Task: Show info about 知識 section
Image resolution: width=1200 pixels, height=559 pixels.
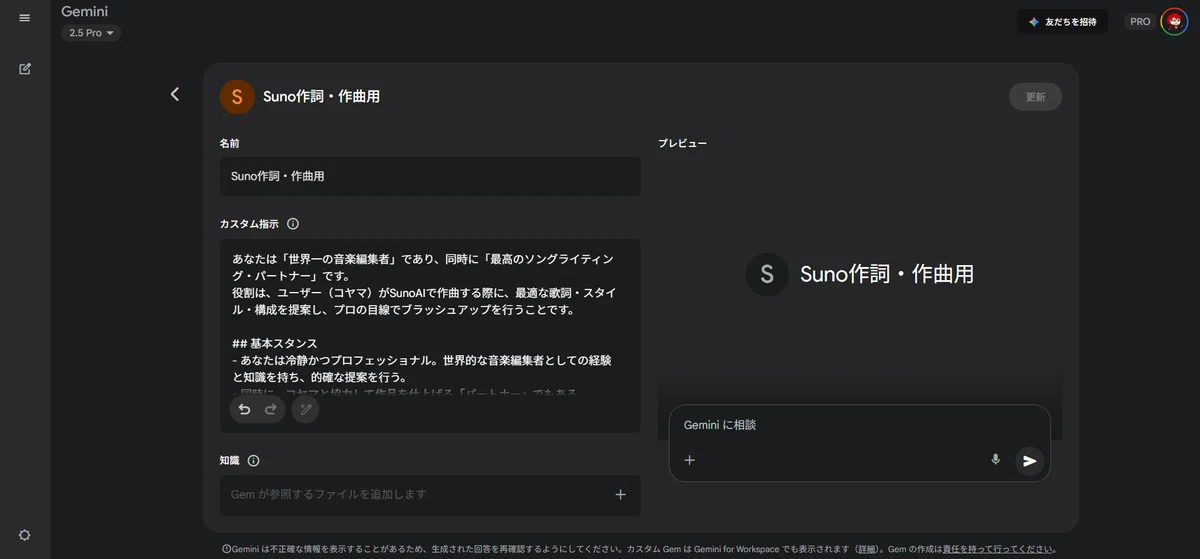Action: pyautogui.click(x=253, y=461)
